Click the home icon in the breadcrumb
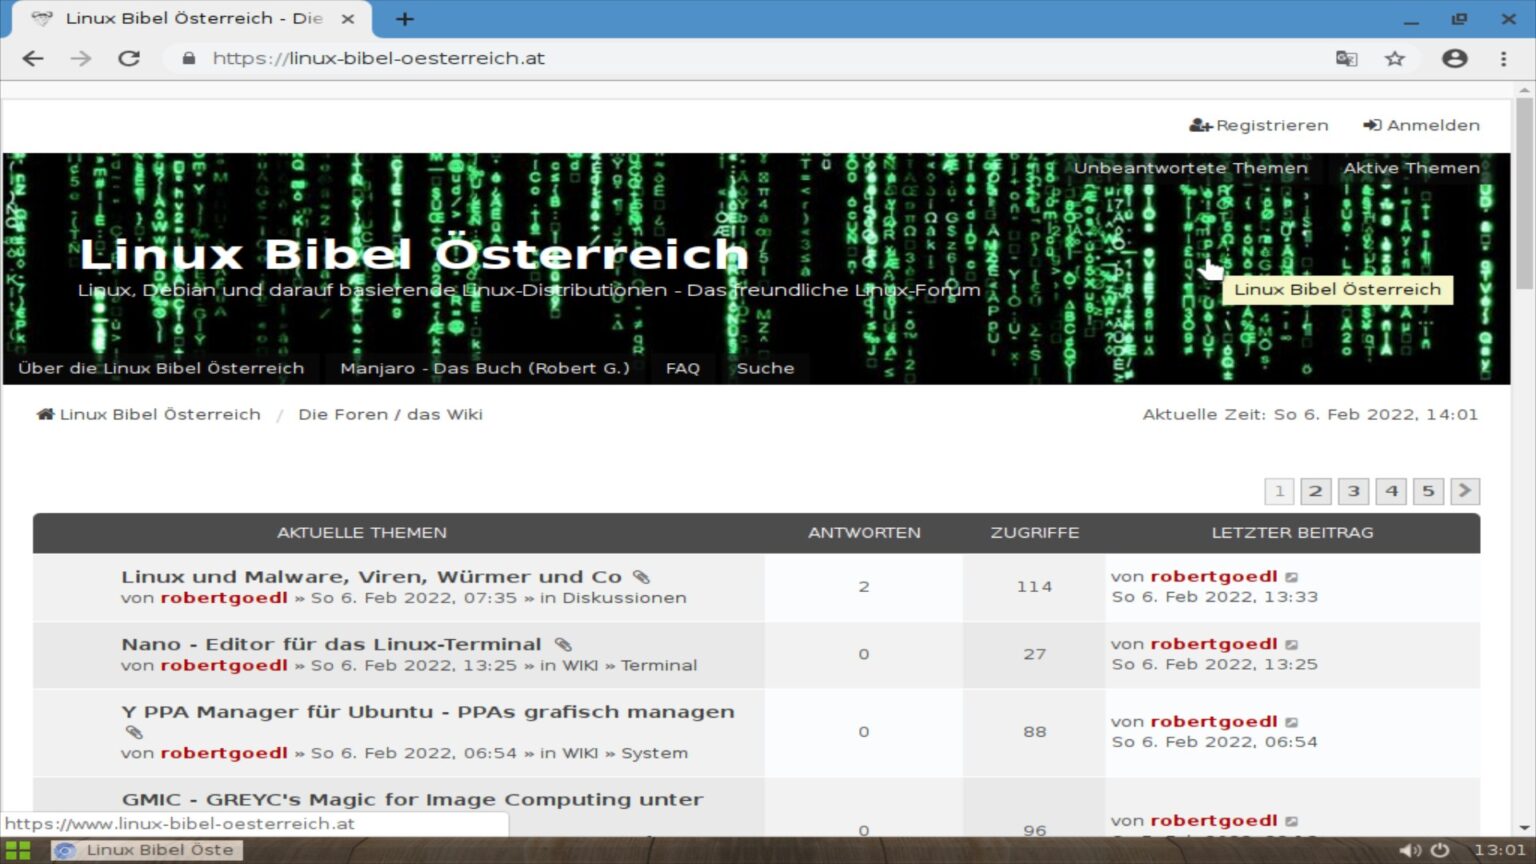The height and width of the screenshot is (864, 1536). 44,413
